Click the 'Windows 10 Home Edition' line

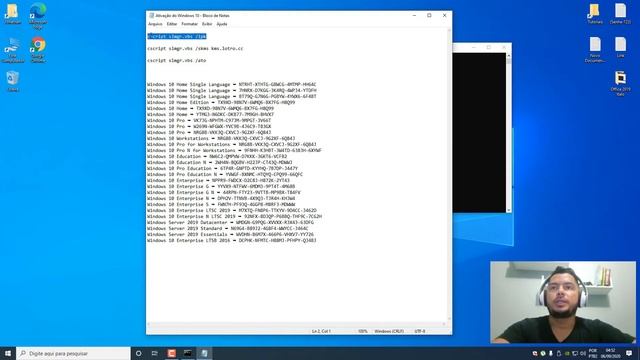[221, 102]
